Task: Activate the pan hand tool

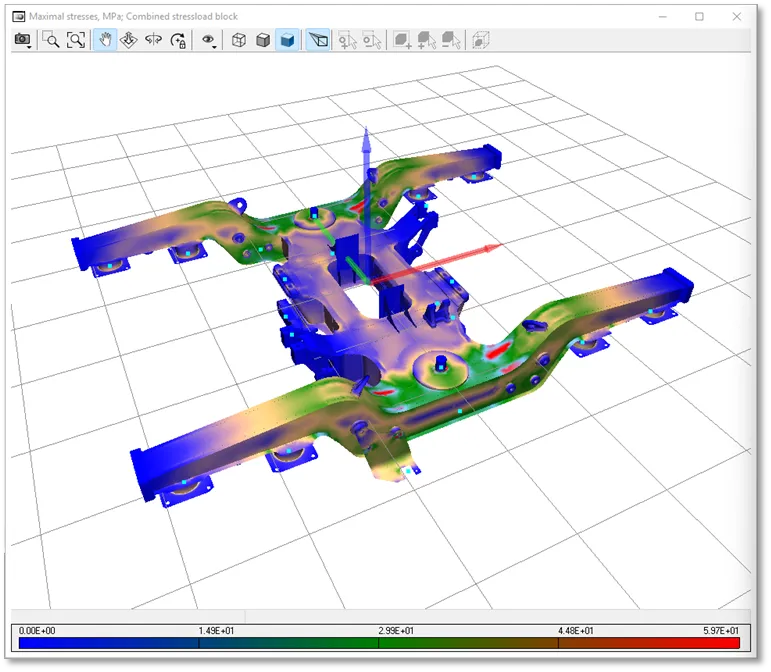Action: (x=104, y=40)
